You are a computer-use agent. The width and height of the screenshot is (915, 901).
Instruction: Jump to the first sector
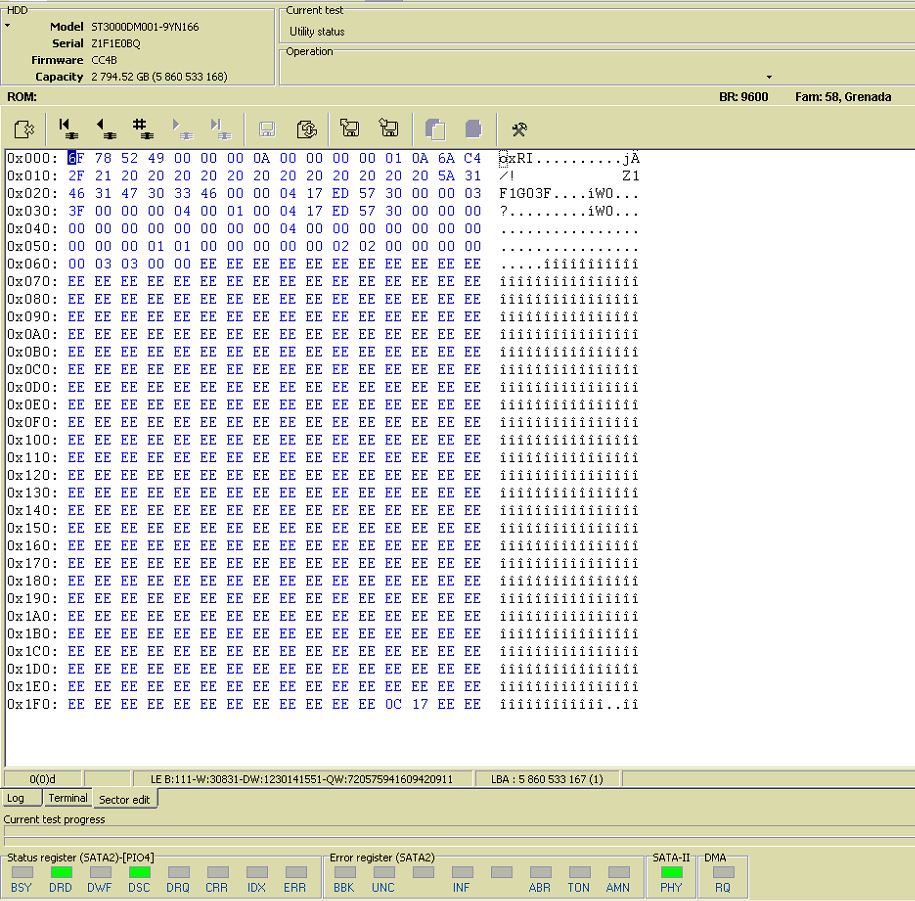68,129
